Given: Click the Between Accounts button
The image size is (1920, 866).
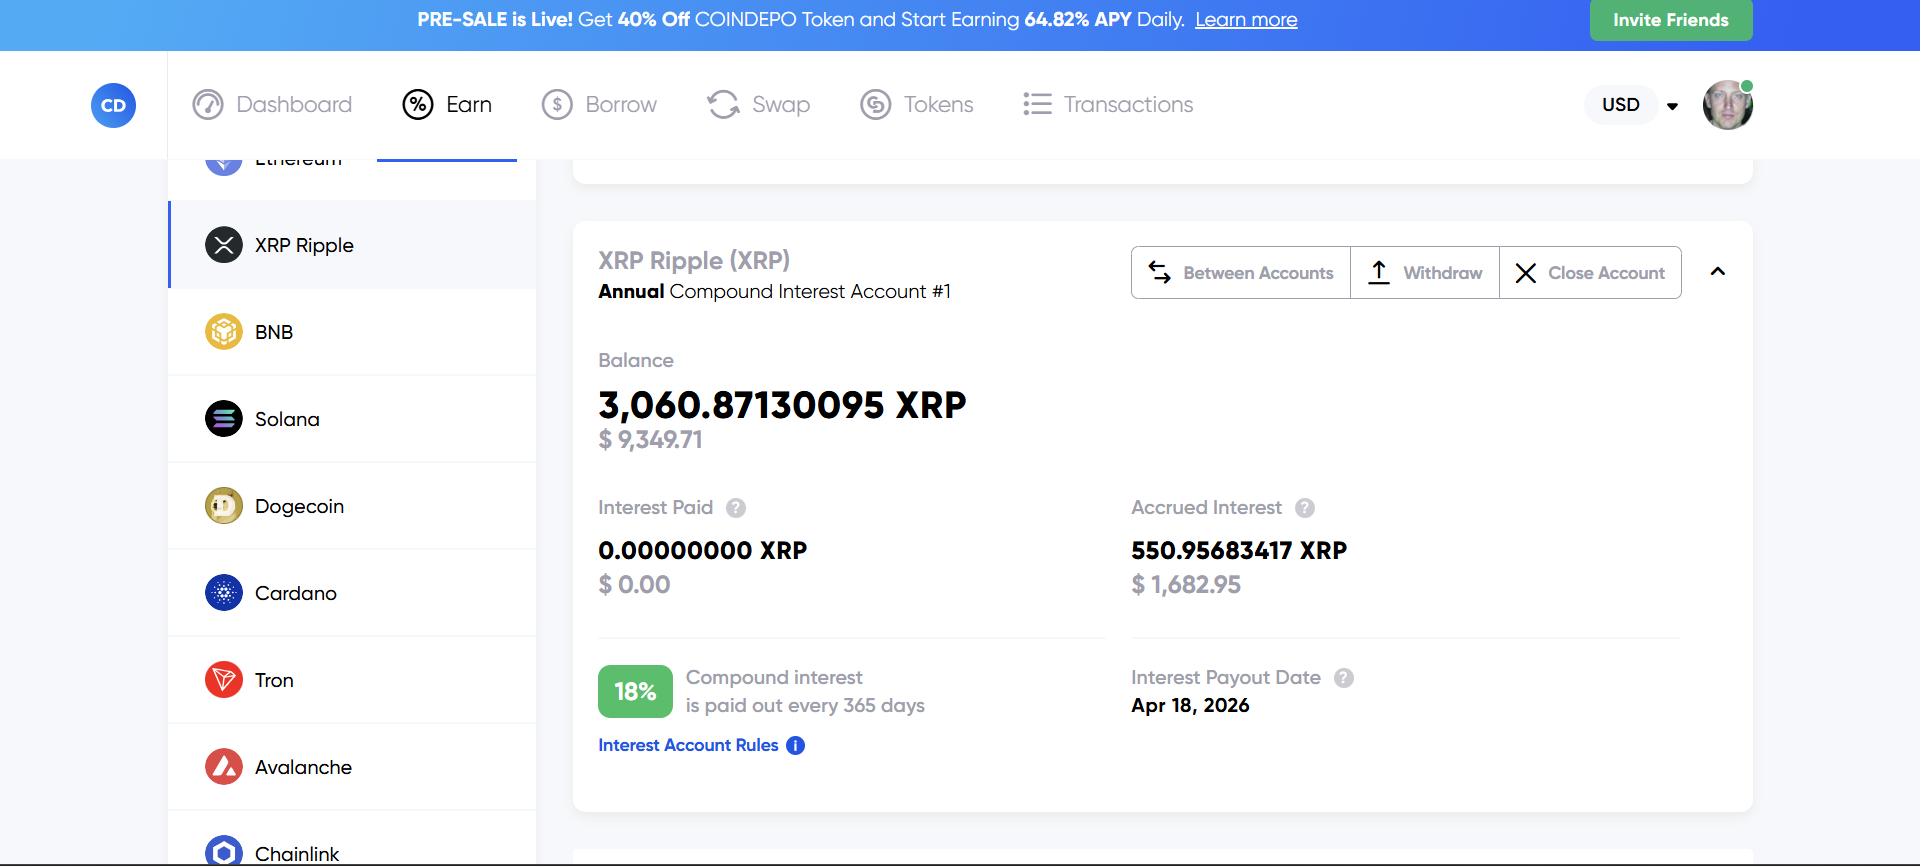Looking at the screenshot, I should [x=1241, y=272].
